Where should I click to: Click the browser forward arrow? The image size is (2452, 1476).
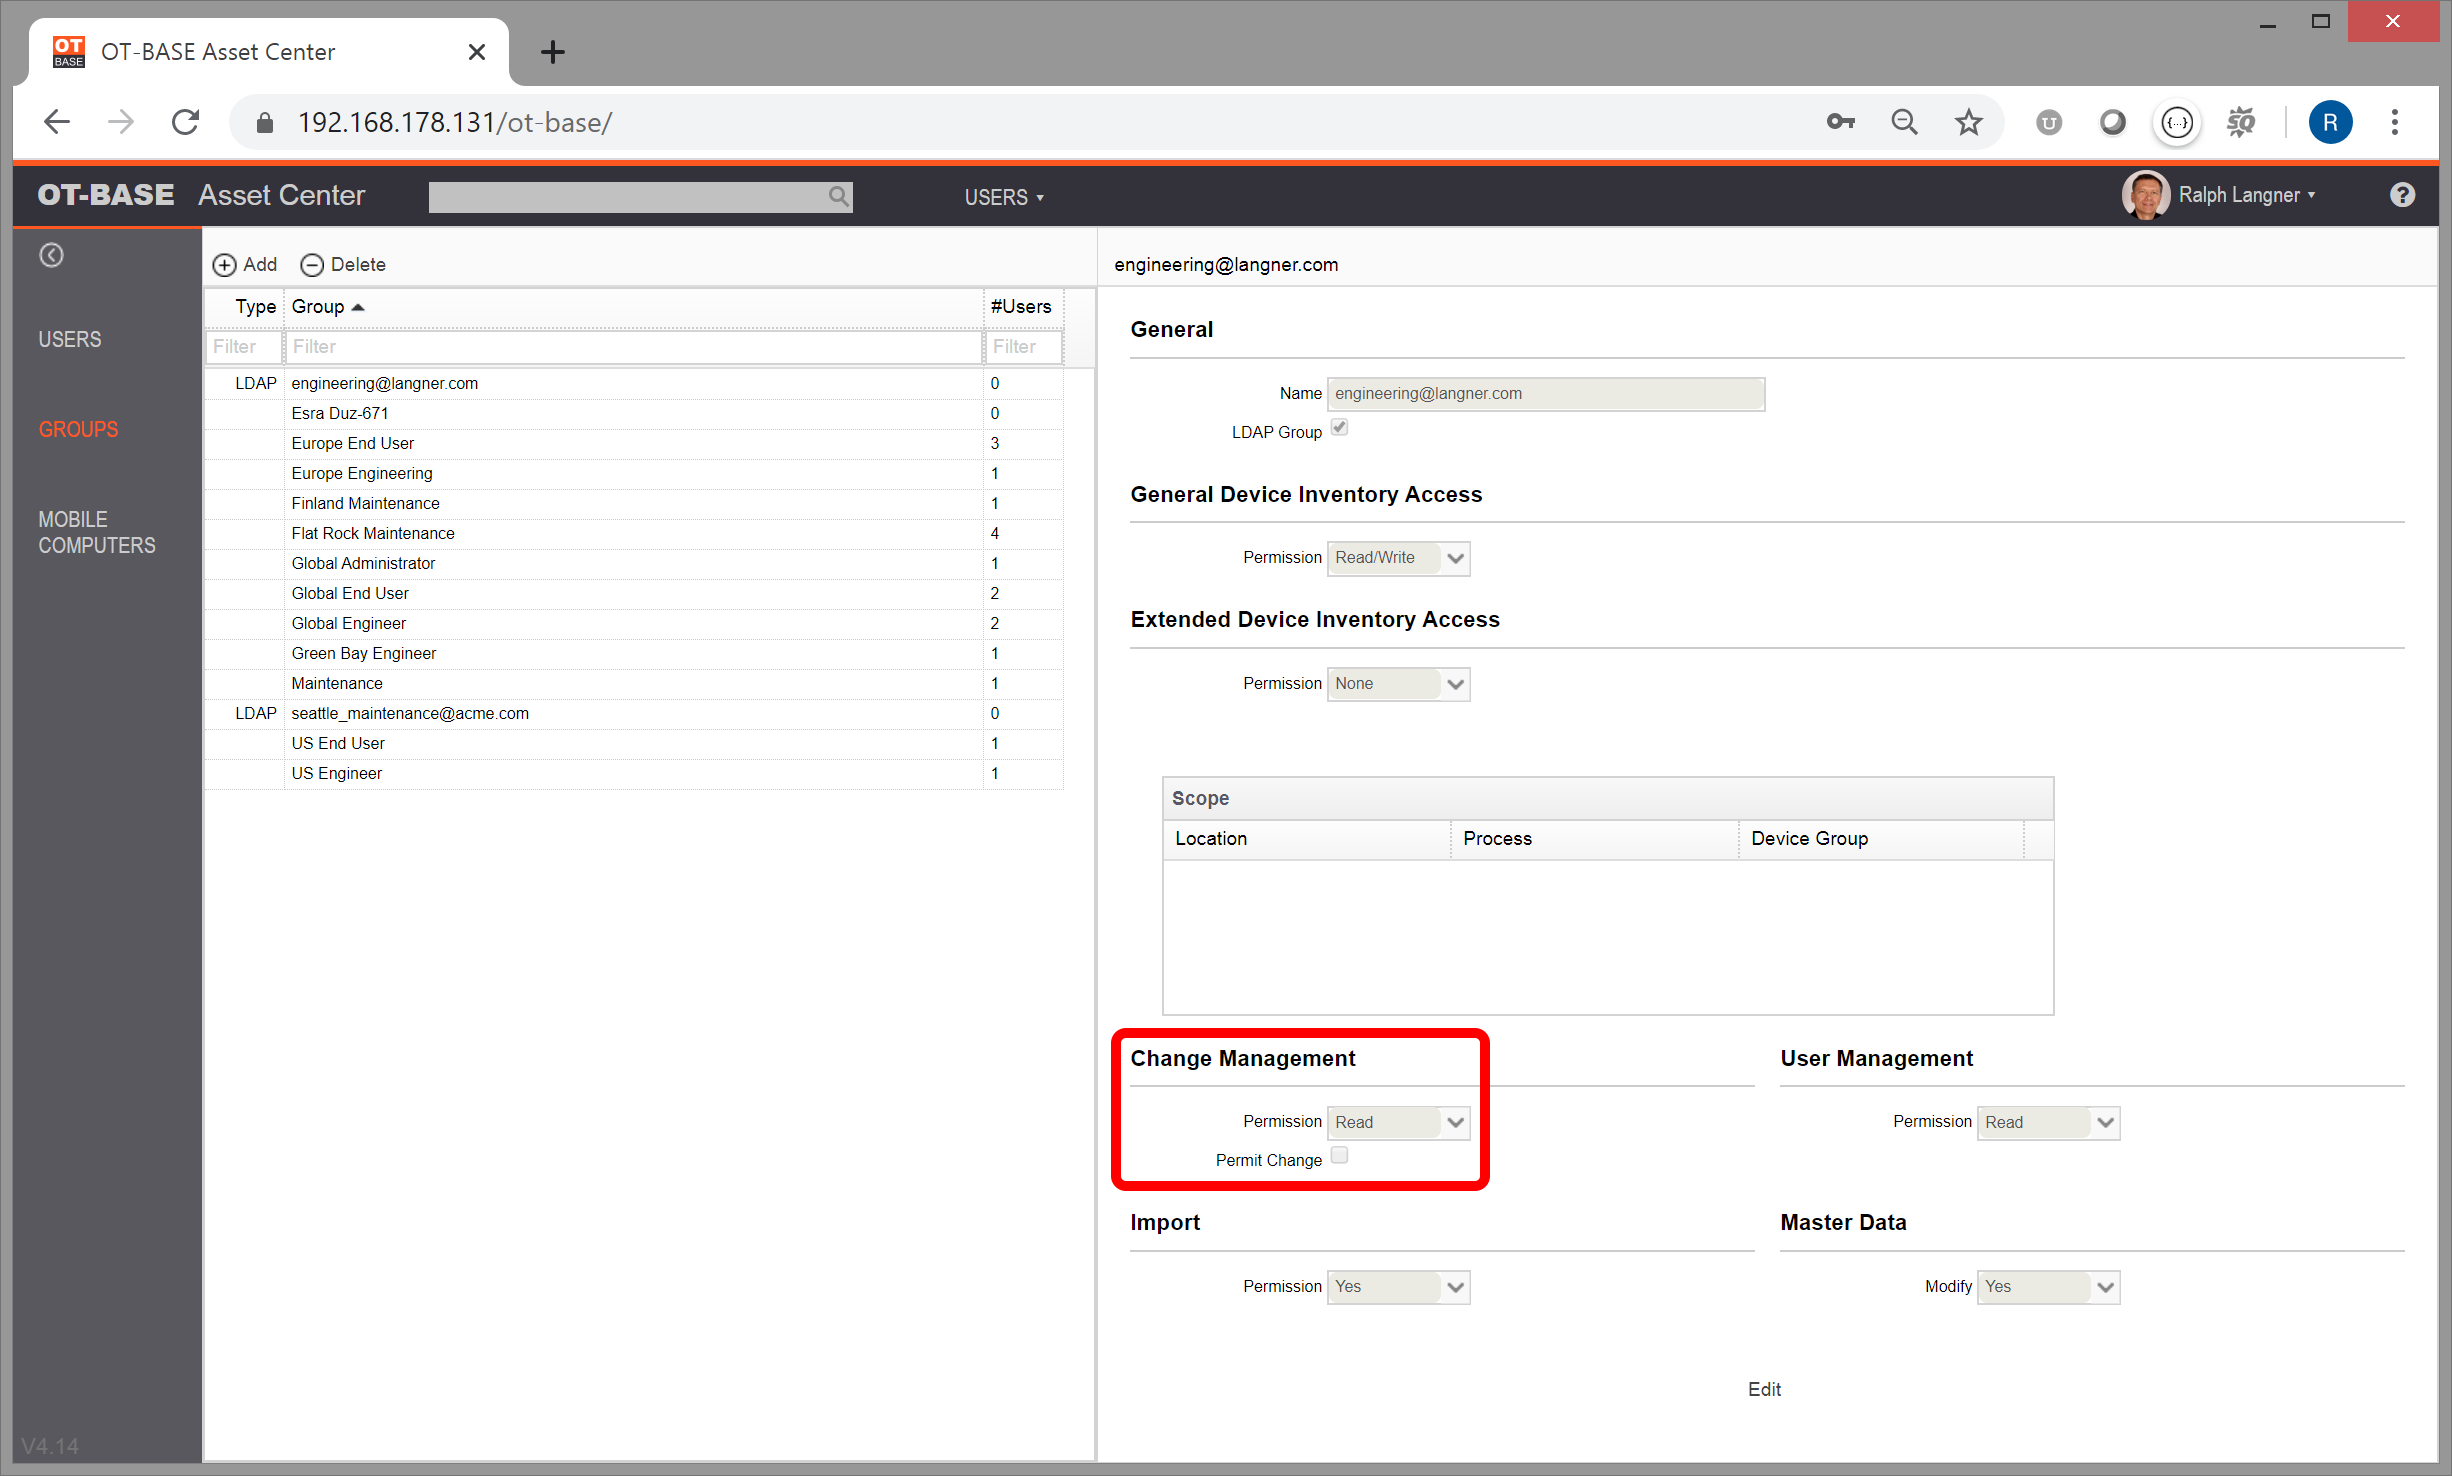[121, 122]
